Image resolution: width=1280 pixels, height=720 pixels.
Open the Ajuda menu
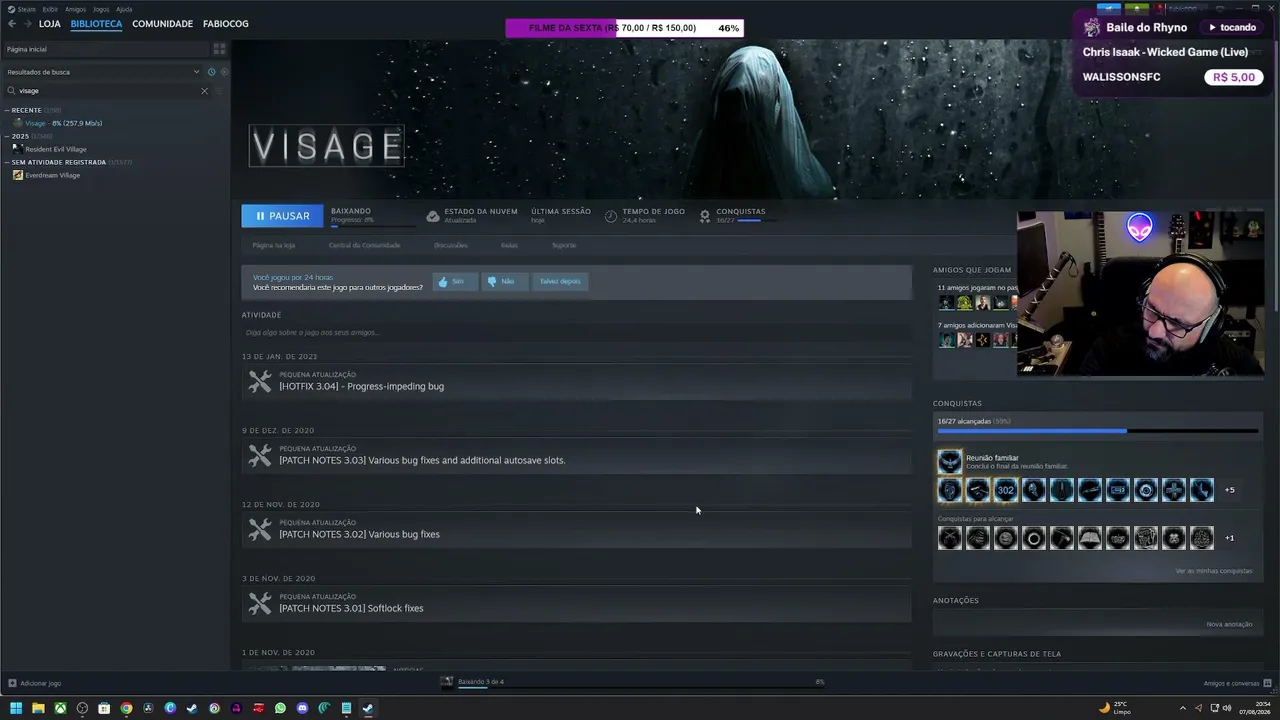[124, 9]
